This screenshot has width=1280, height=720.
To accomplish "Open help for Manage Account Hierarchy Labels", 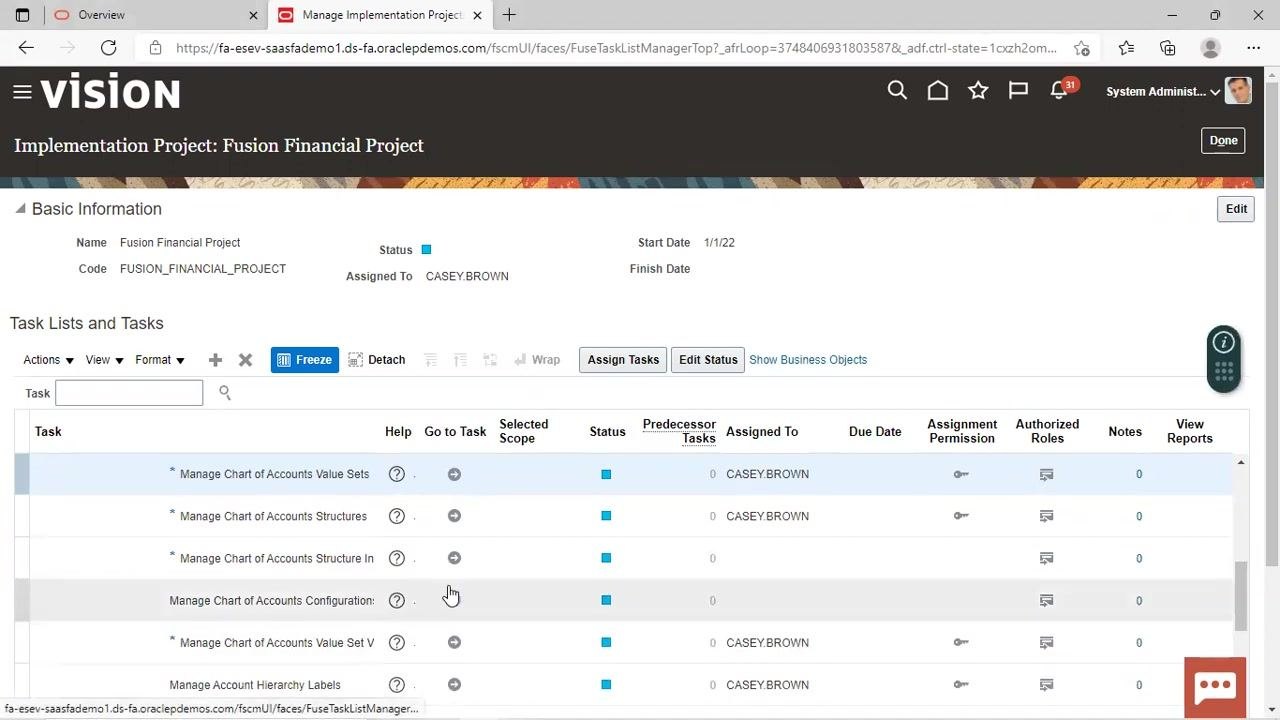I will click(x=397, y=685).
